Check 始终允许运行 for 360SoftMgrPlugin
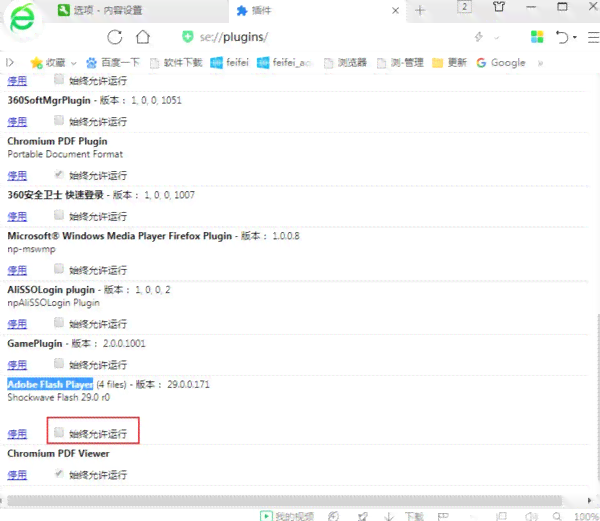 [x=59, y=121]
